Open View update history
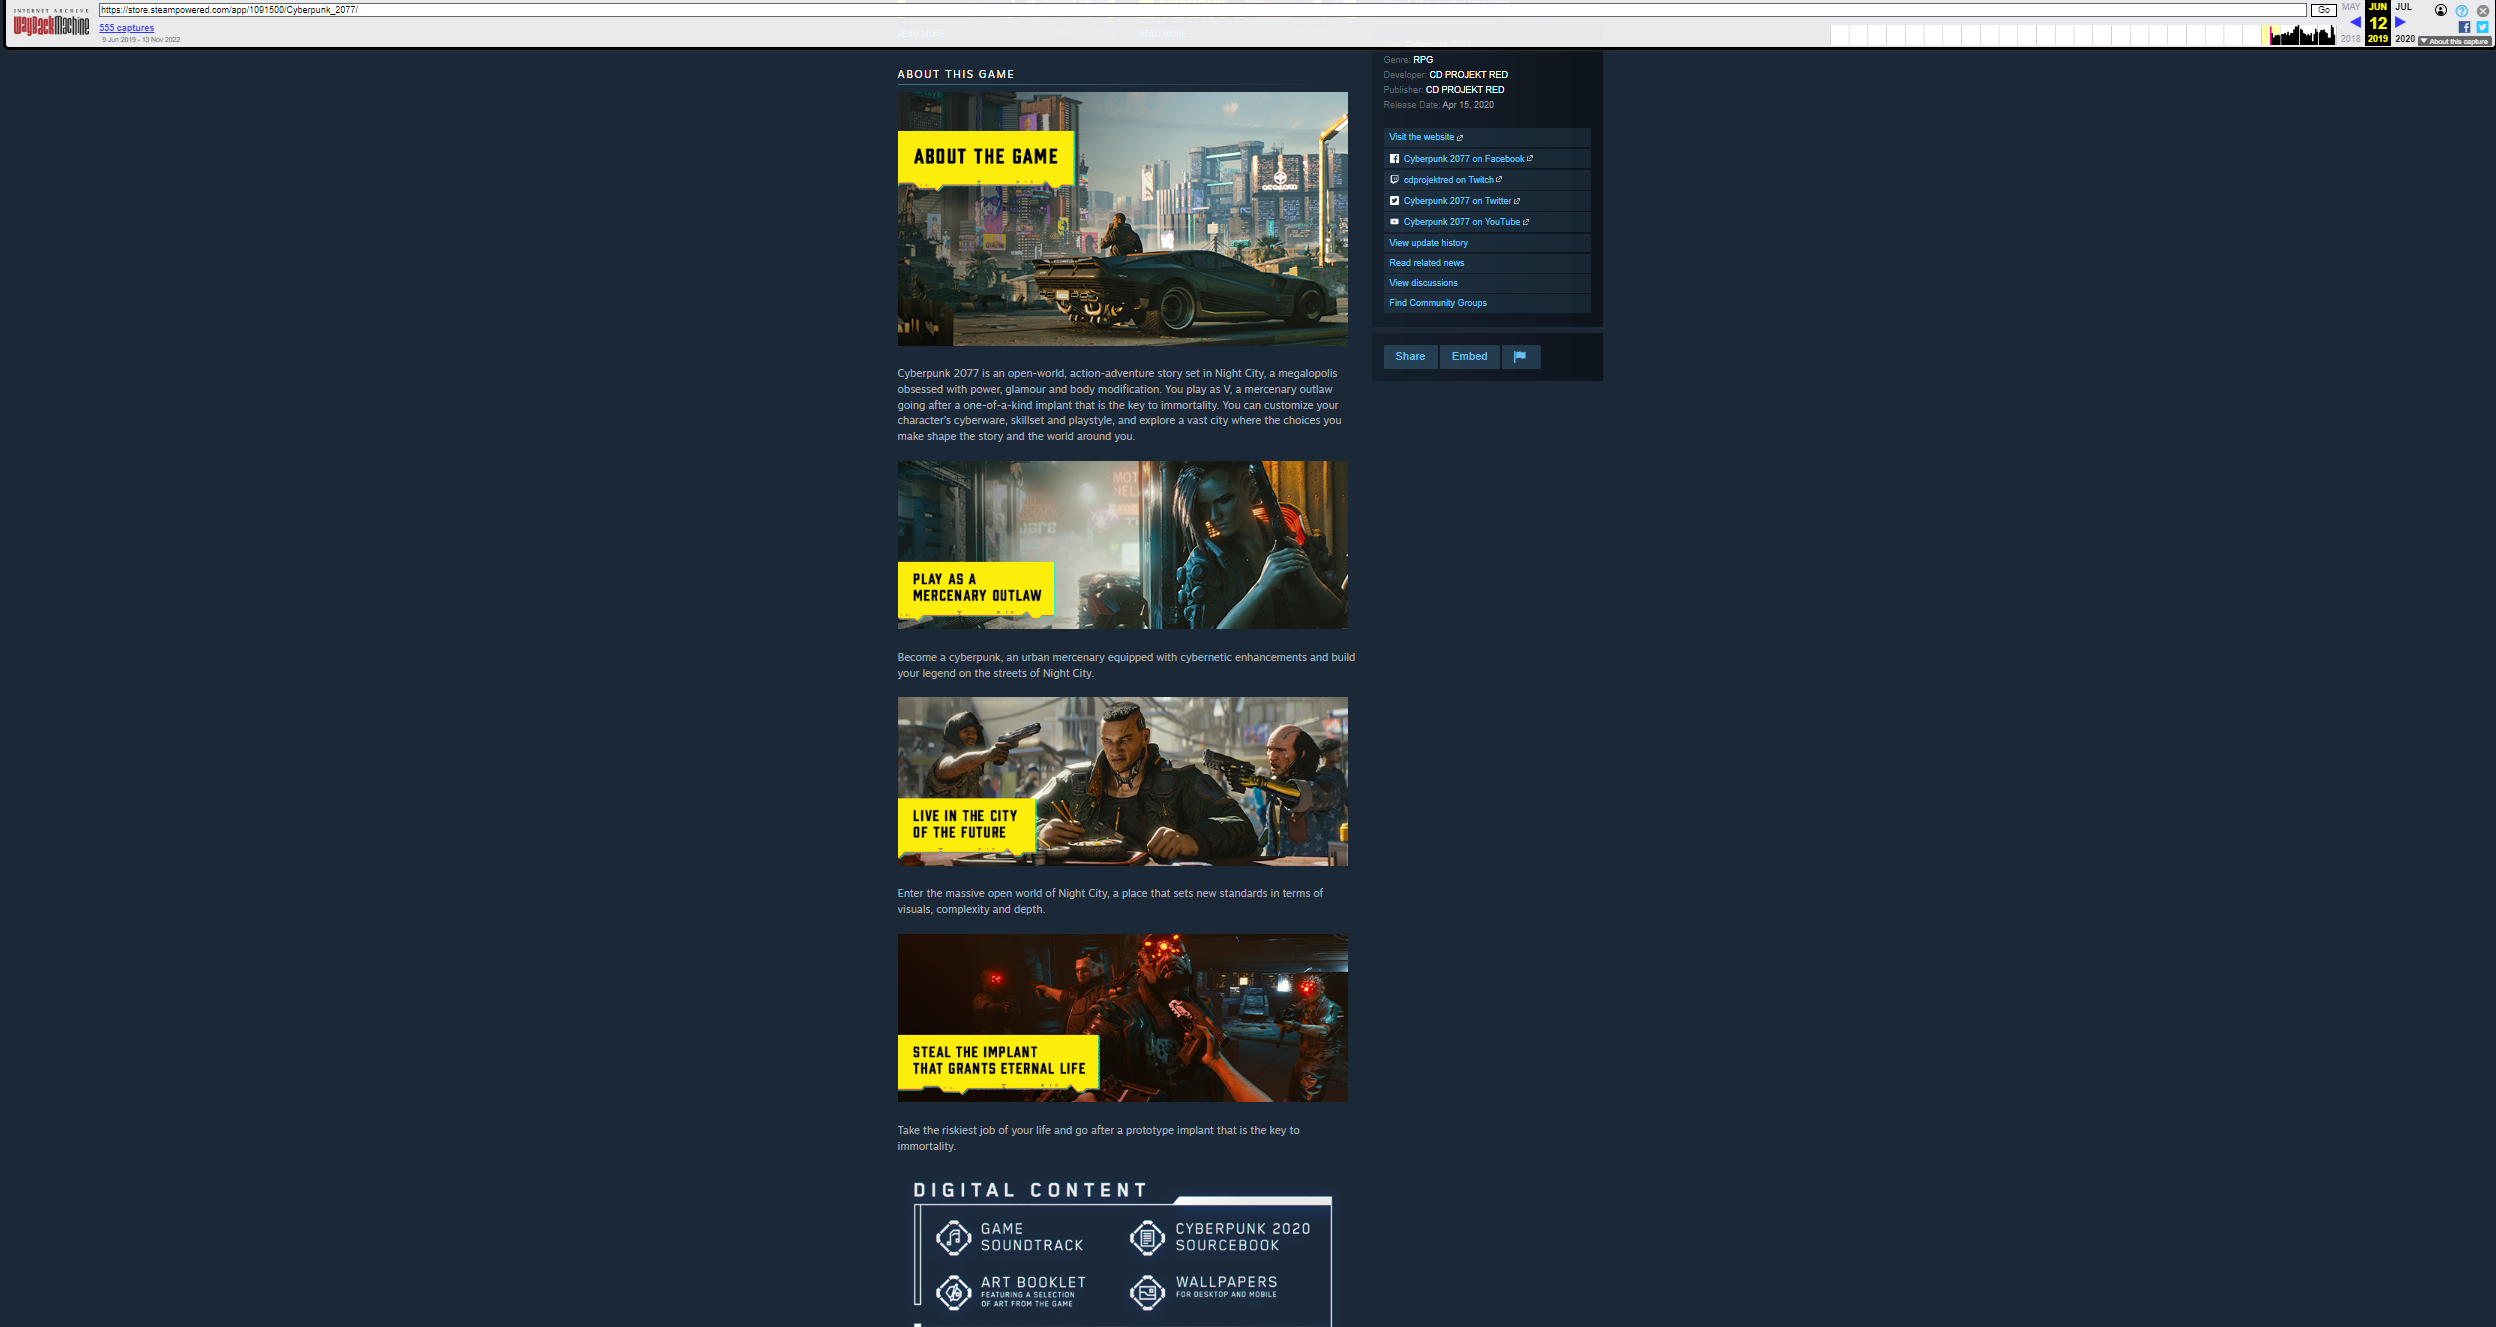The width and height of the screenshot is (2496, 1327). (x=1486, y=243)
